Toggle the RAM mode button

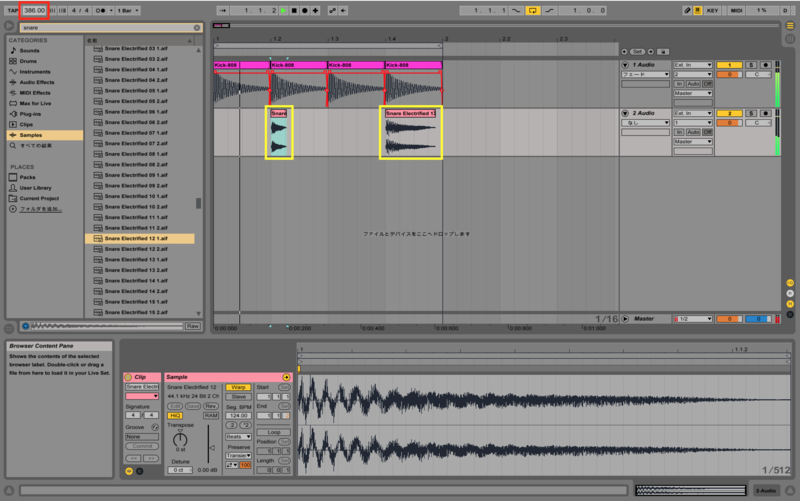(x=211, y=416)
